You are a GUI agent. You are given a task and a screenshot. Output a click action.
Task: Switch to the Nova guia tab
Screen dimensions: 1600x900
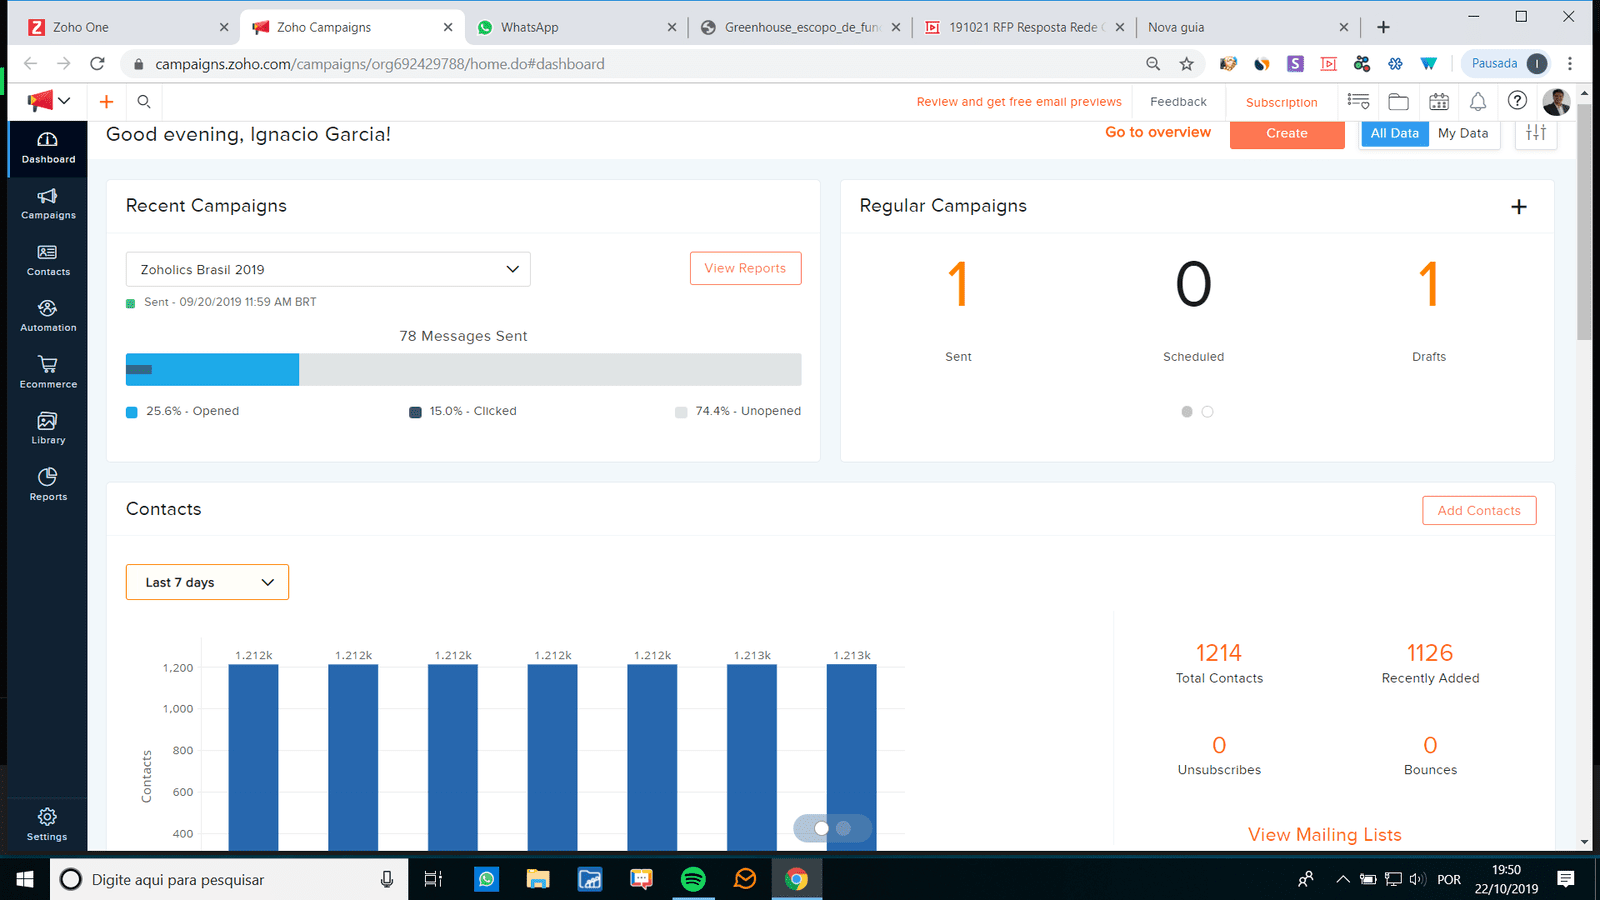1248,27
